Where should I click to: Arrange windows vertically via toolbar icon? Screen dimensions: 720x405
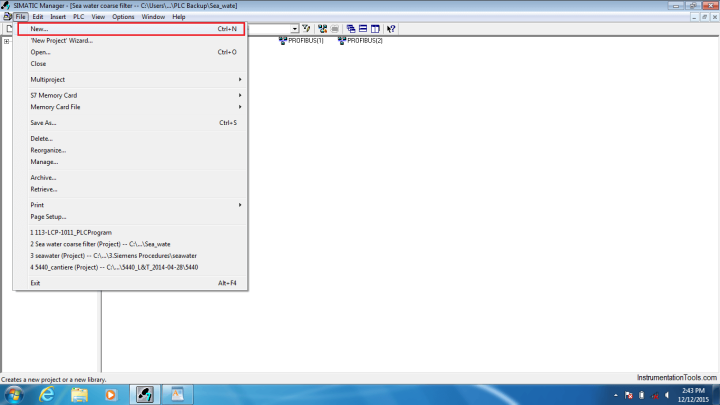[375, 29]
